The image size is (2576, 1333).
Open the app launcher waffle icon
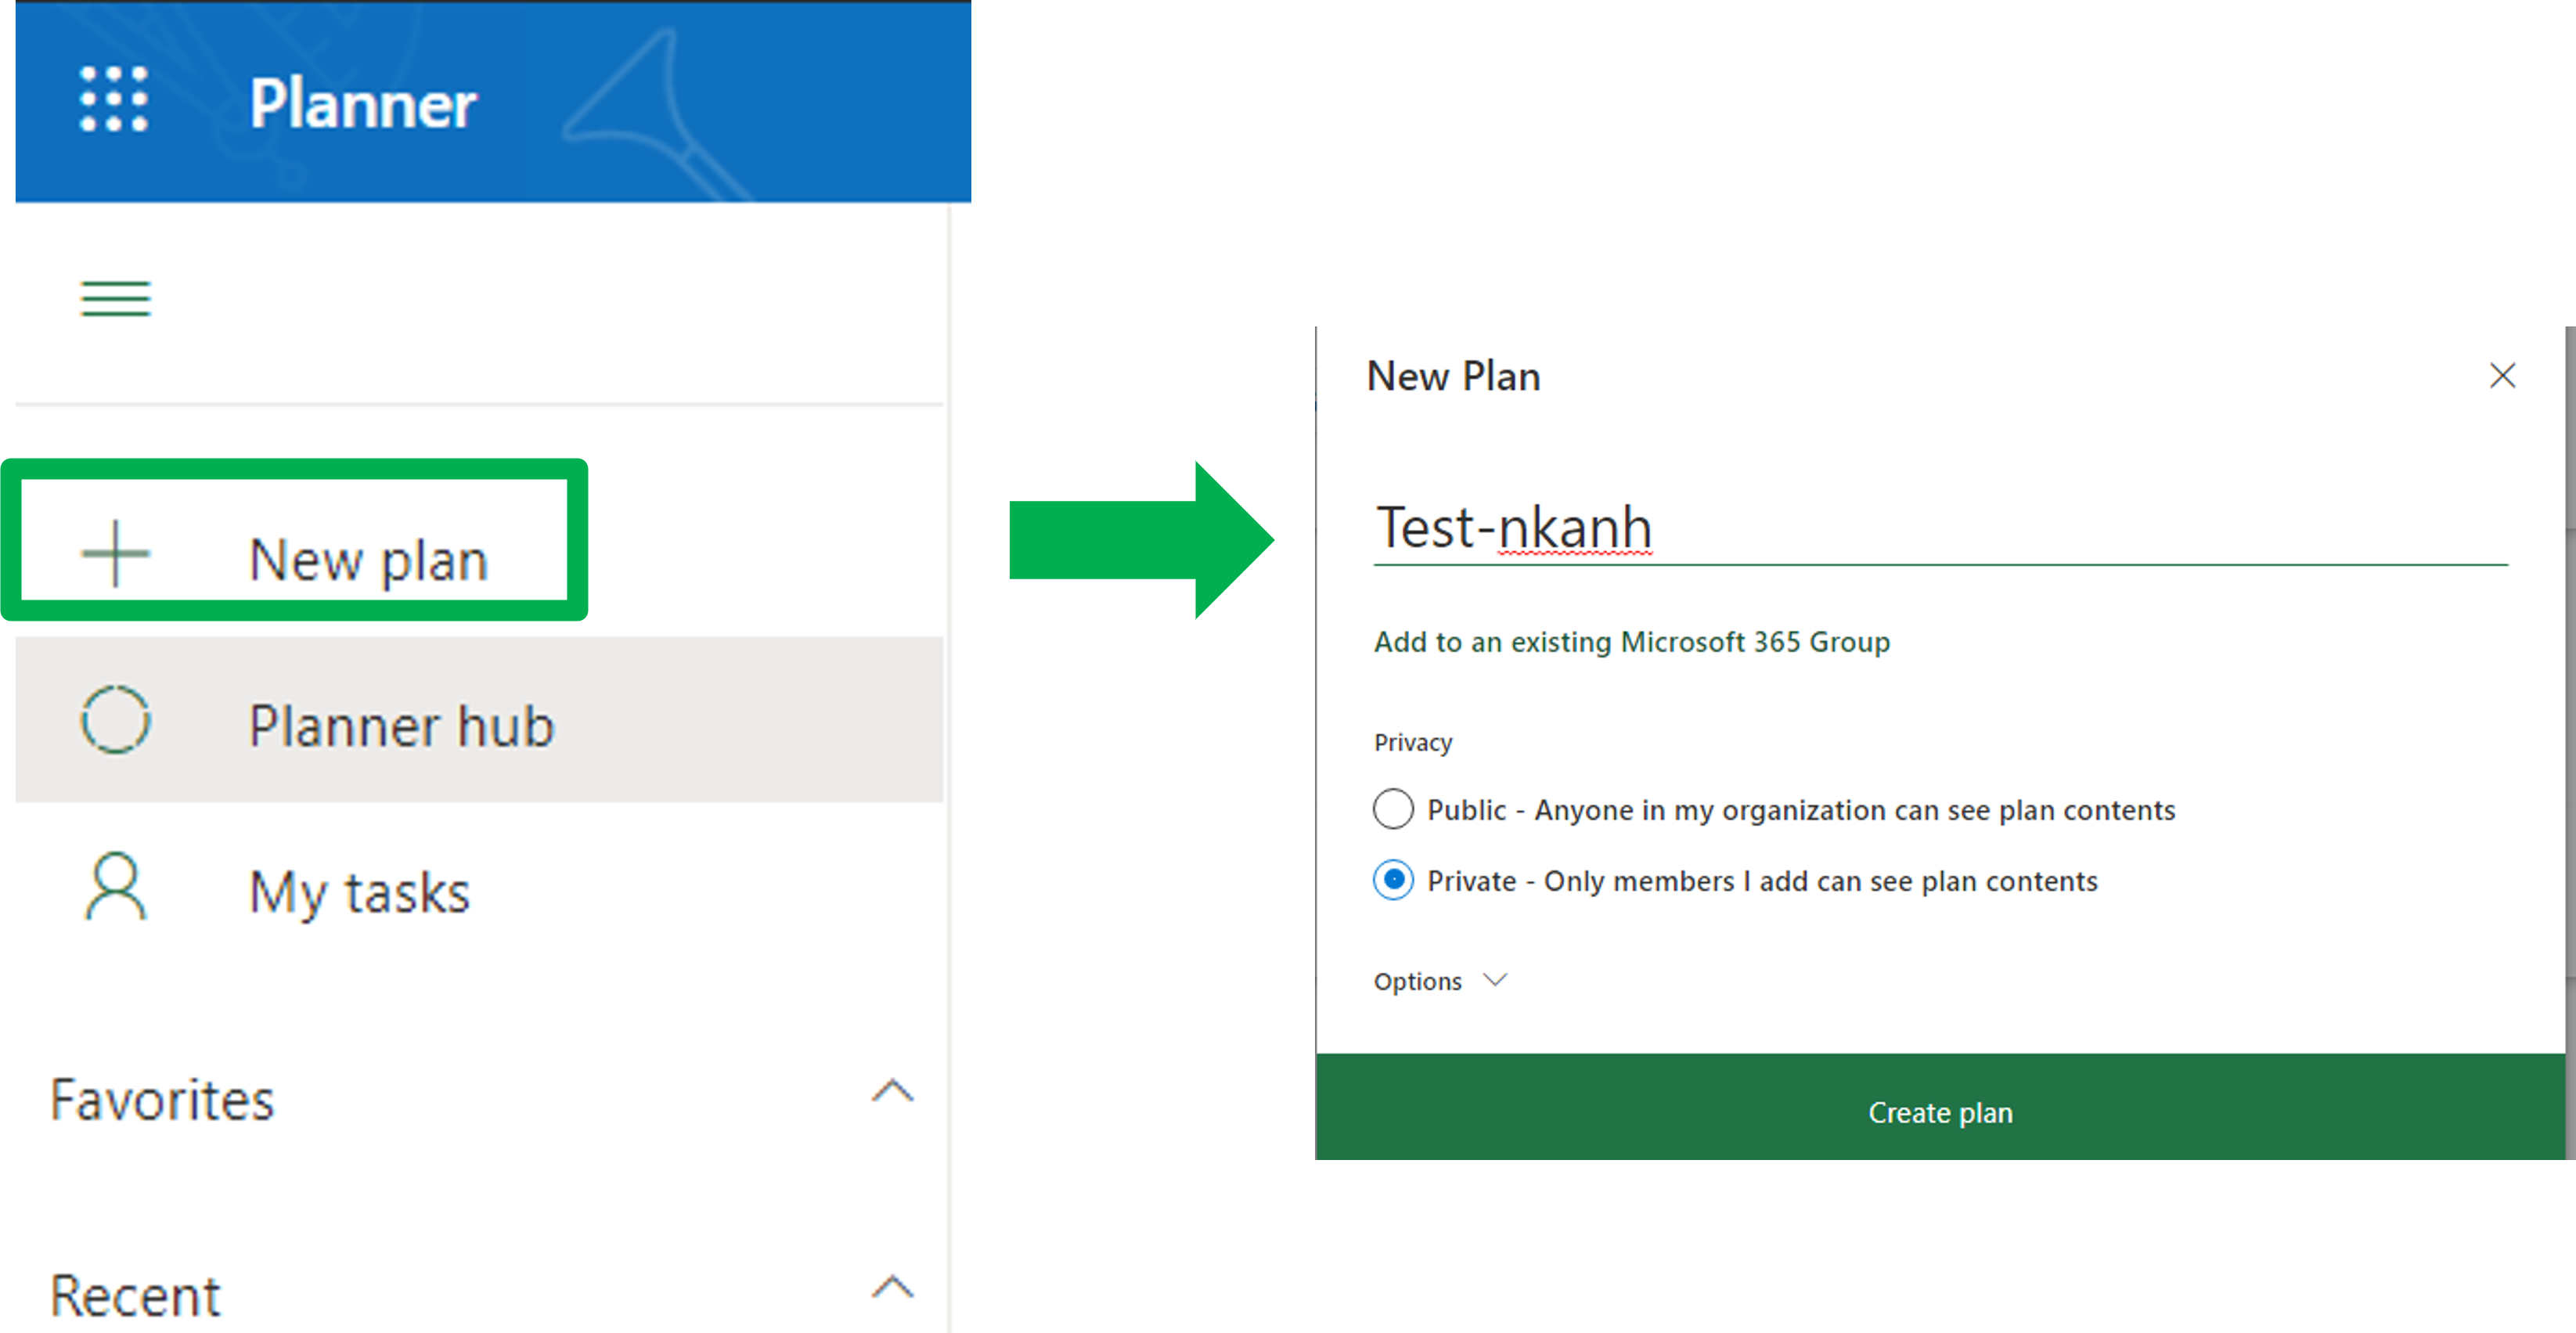[113, 100]
